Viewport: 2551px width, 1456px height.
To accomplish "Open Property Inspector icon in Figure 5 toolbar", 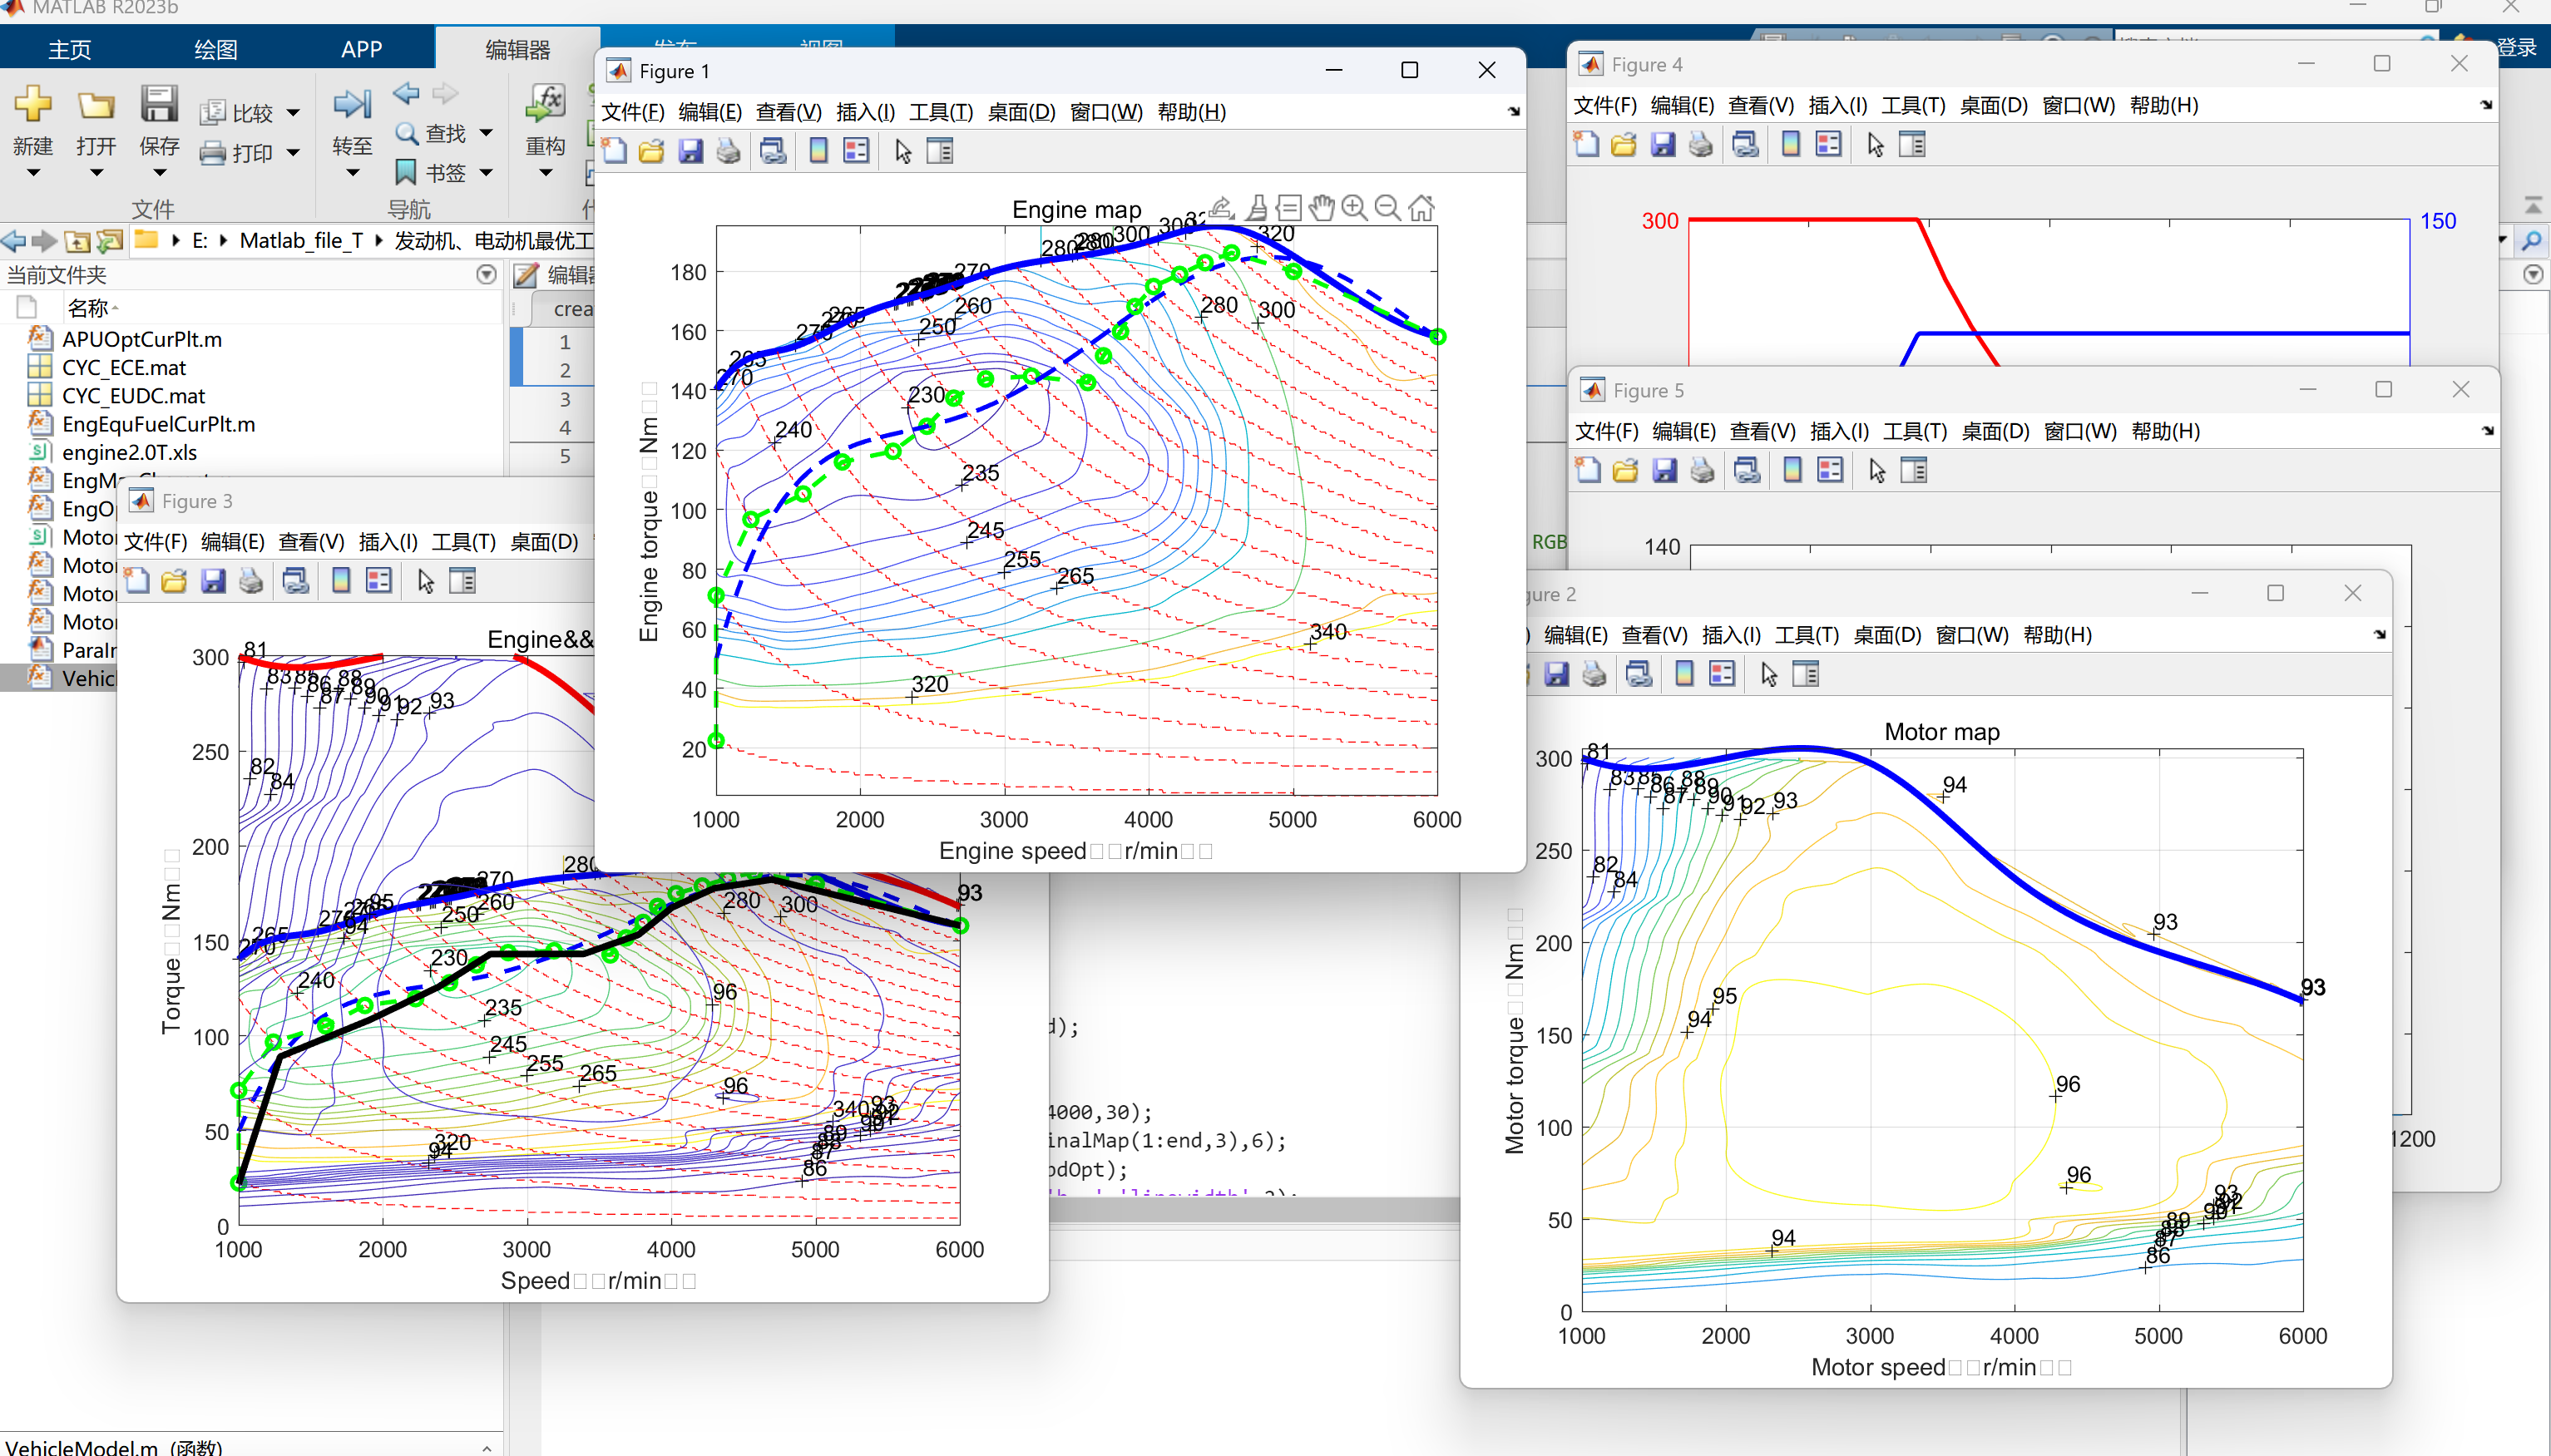I will pos(1913,471).
